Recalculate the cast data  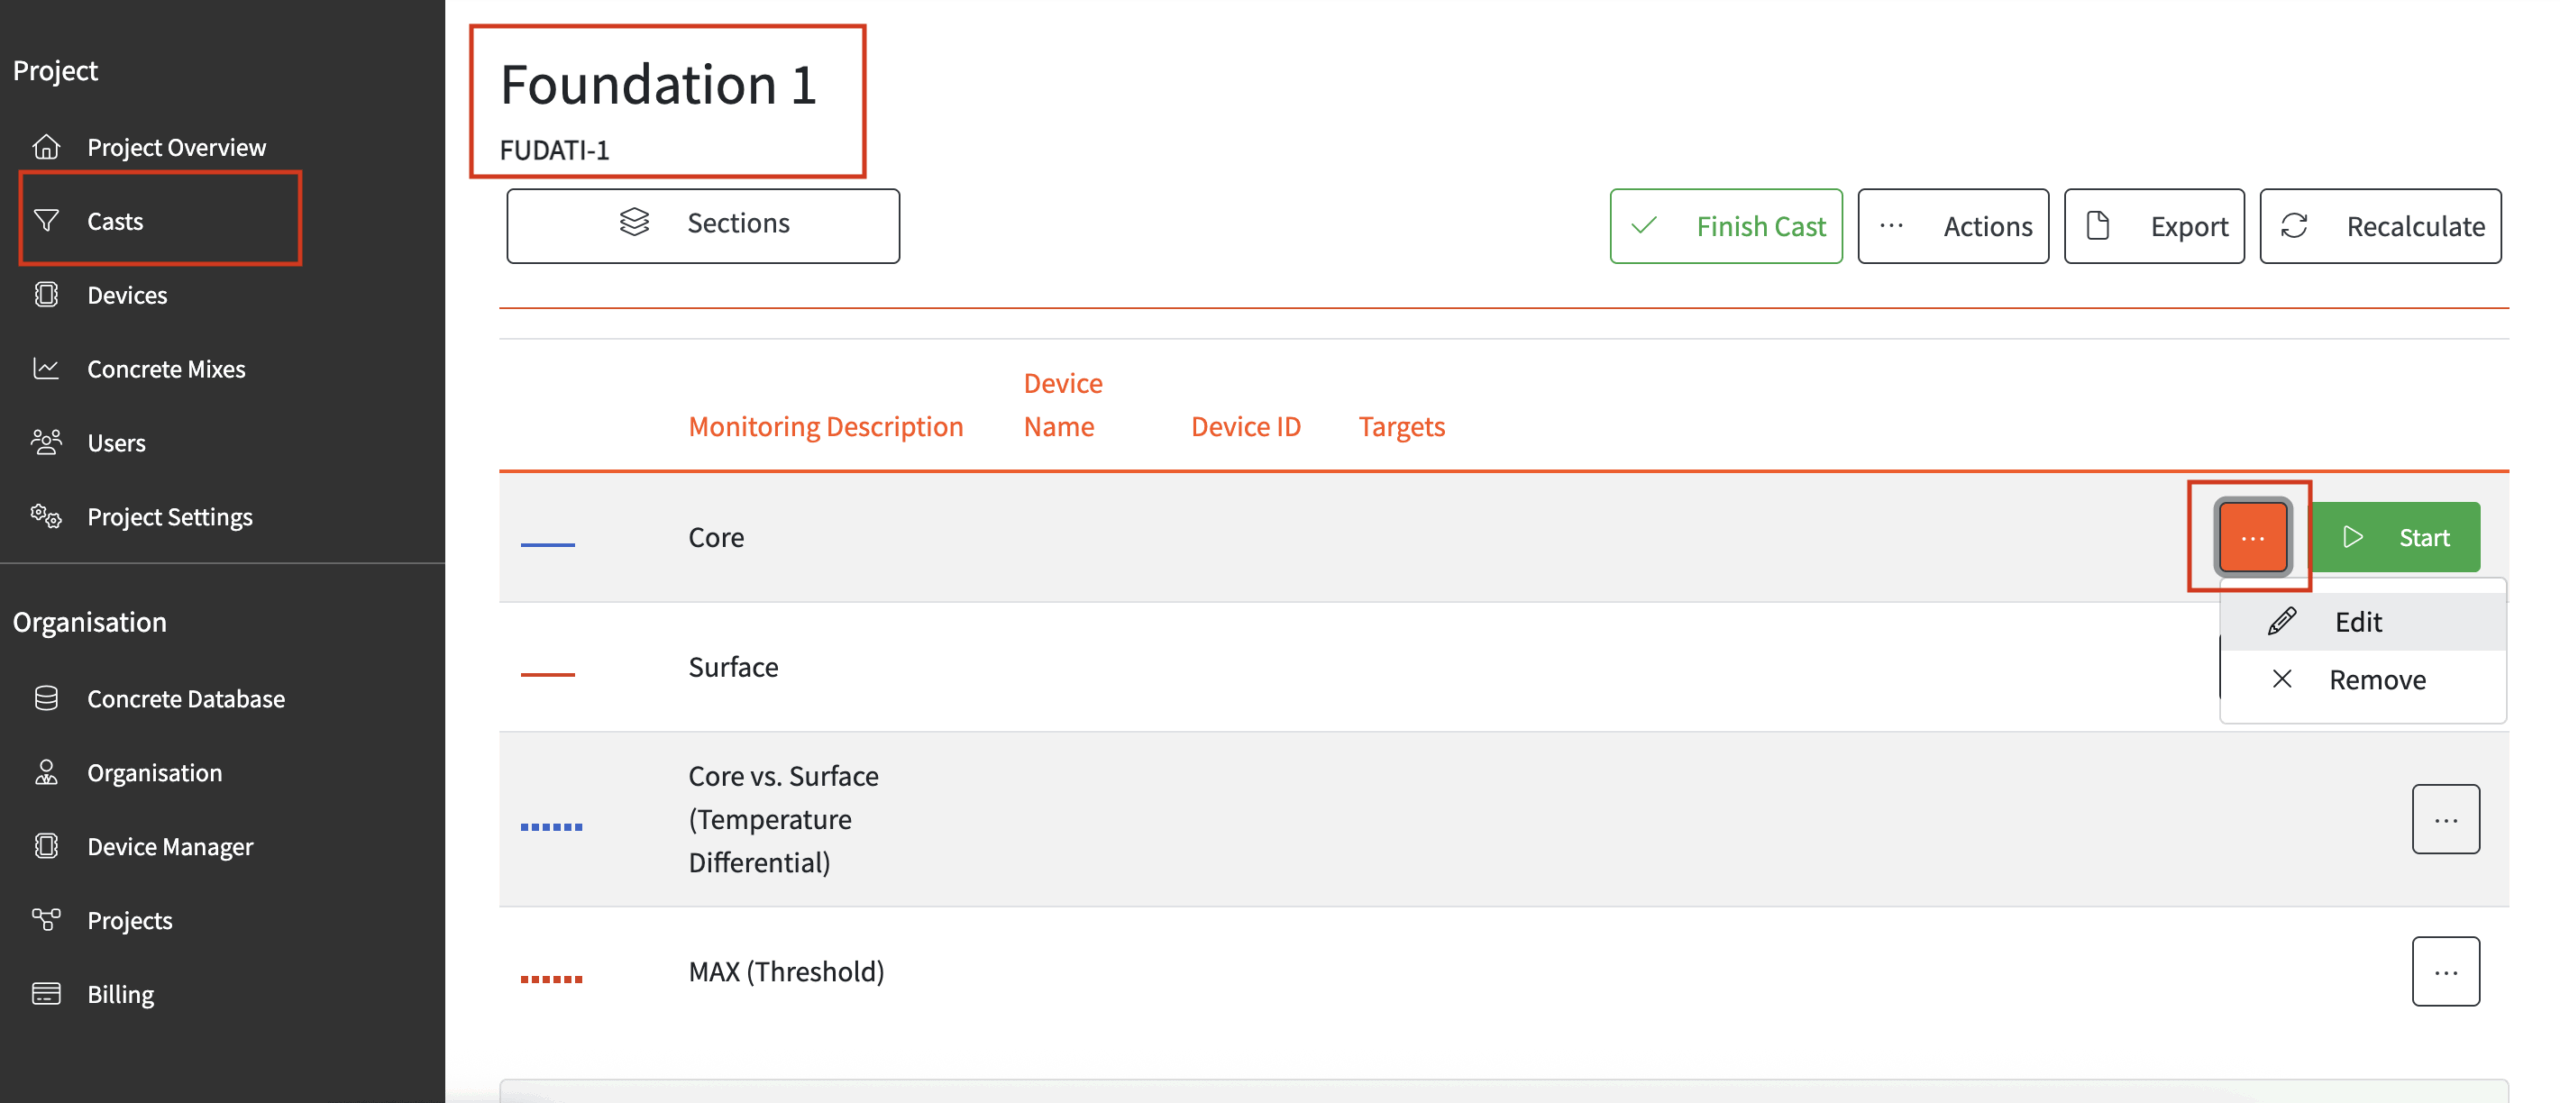point(2379,227)
